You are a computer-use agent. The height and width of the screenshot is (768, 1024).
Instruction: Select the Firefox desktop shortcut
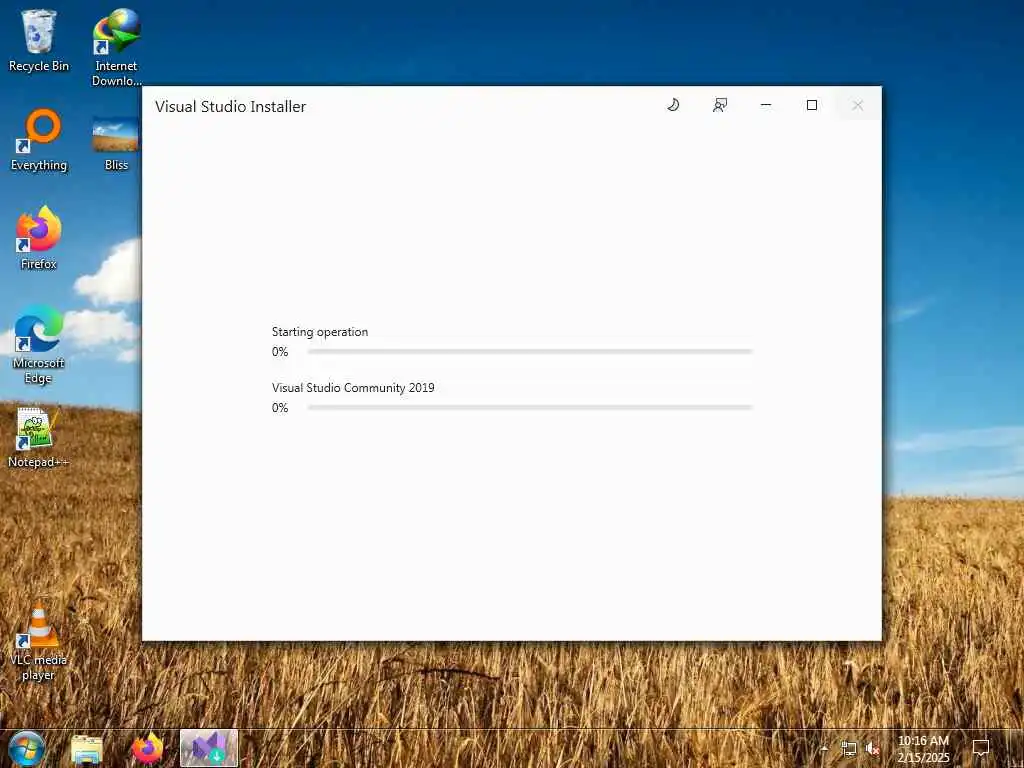39,238
